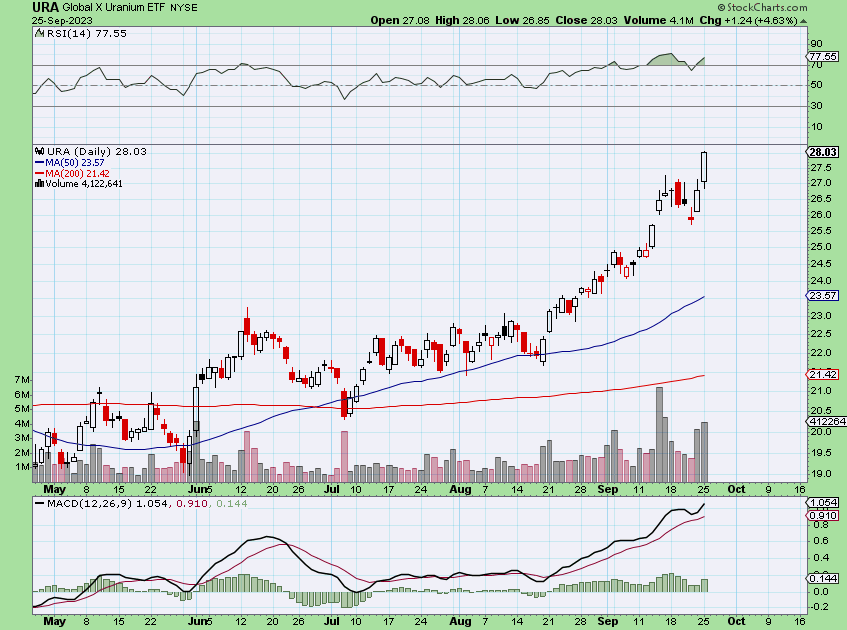Image resolution: width=847 pixels, height=630 pixels.
Task: Click the black MACD line swatch in legend
Action: (39, 504)
